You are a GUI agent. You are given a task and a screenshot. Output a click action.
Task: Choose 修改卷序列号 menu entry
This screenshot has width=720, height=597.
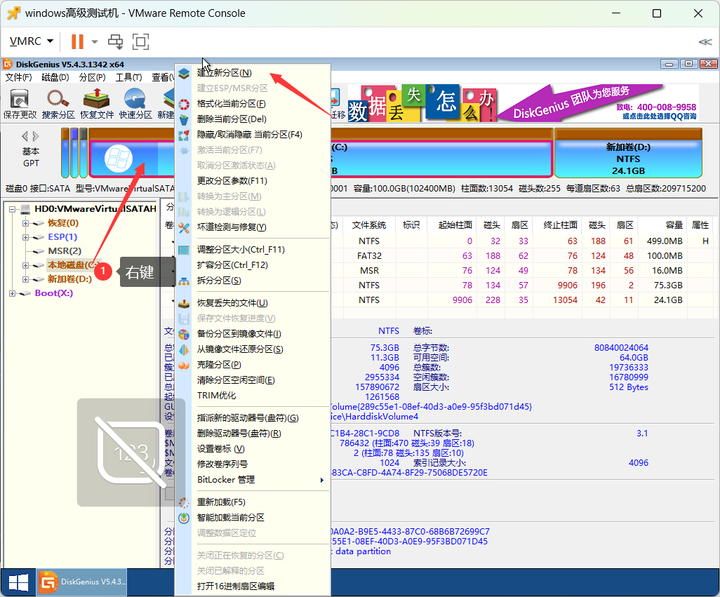253,464
